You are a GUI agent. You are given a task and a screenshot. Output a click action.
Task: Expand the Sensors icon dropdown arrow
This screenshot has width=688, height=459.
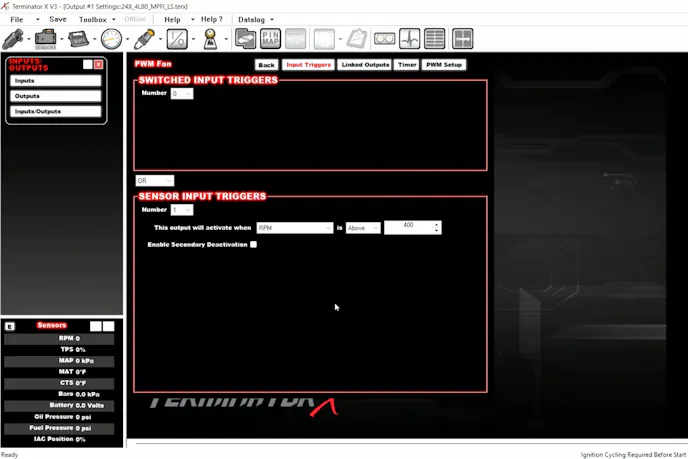coord(62,39)
